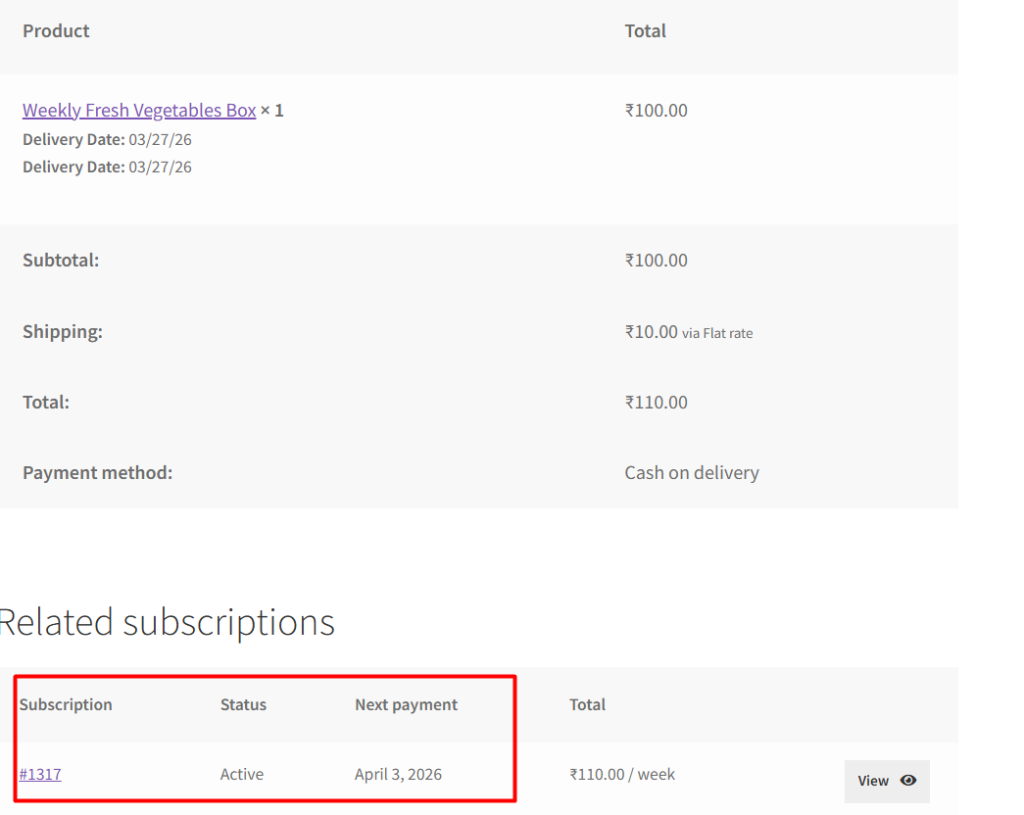Click the 'via Flat rate' text

[x=717, y=333]
